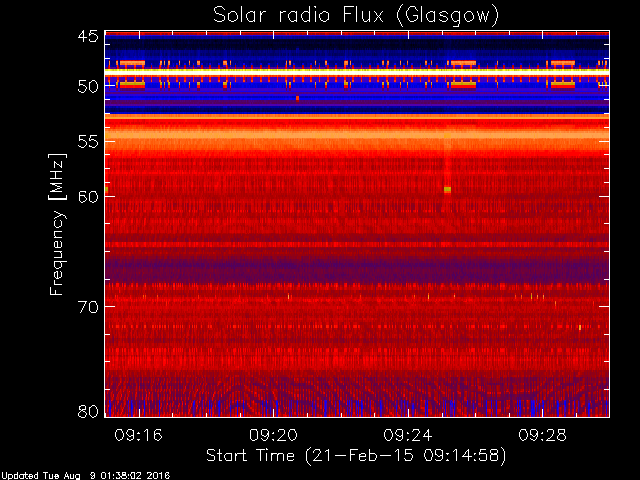
Task: Click the yellow-green burst spot near 60 MHz
Action: (447, 189)
